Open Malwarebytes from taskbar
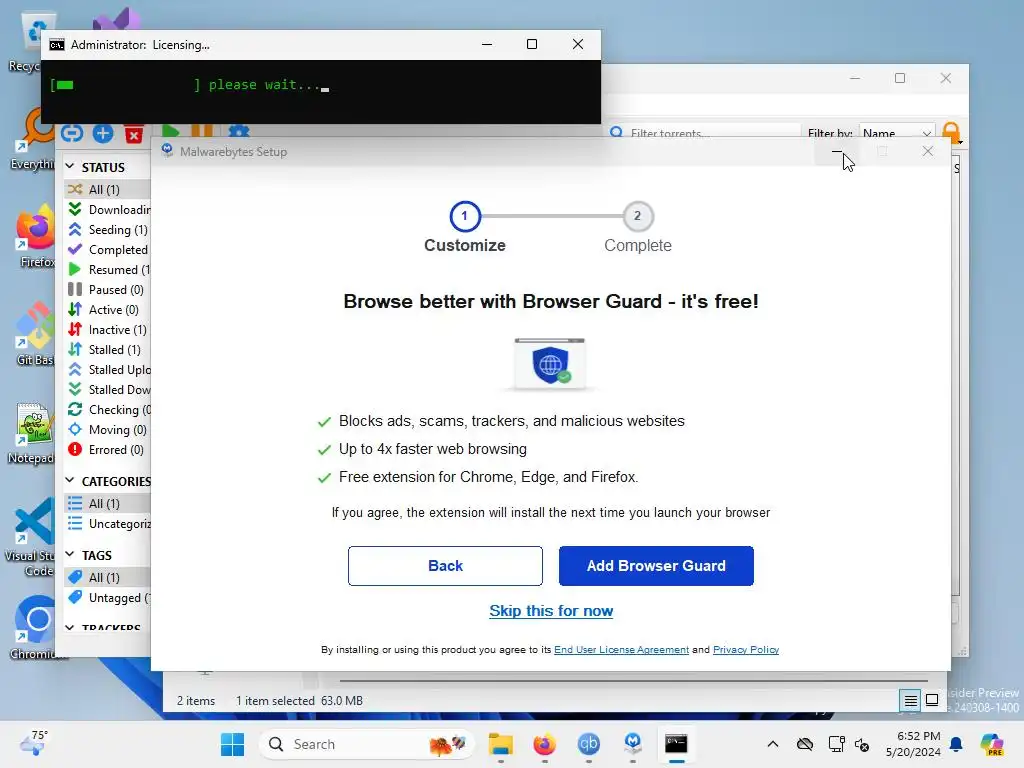 pyautogui.click(x=632, y=743)
